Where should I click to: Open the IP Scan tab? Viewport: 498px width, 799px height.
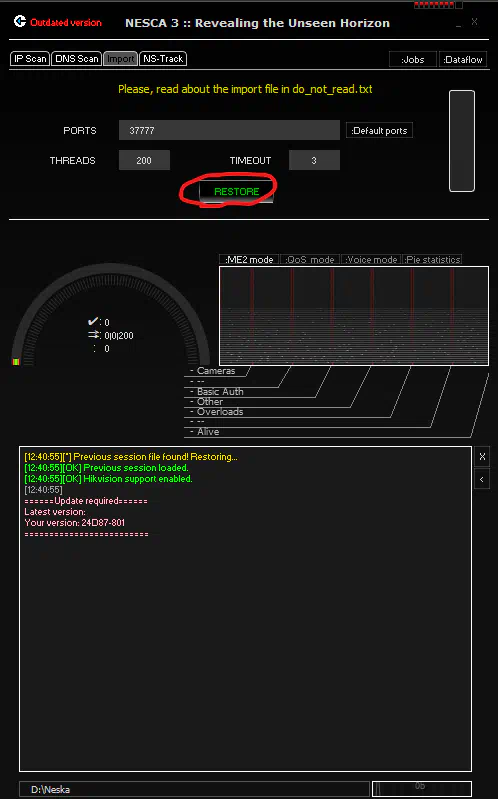click(30, 59)
